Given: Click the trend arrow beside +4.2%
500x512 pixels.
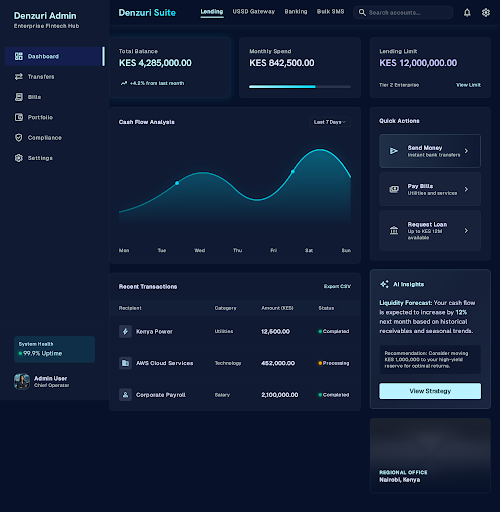Looking at the screenshot, I should point(124,83).
